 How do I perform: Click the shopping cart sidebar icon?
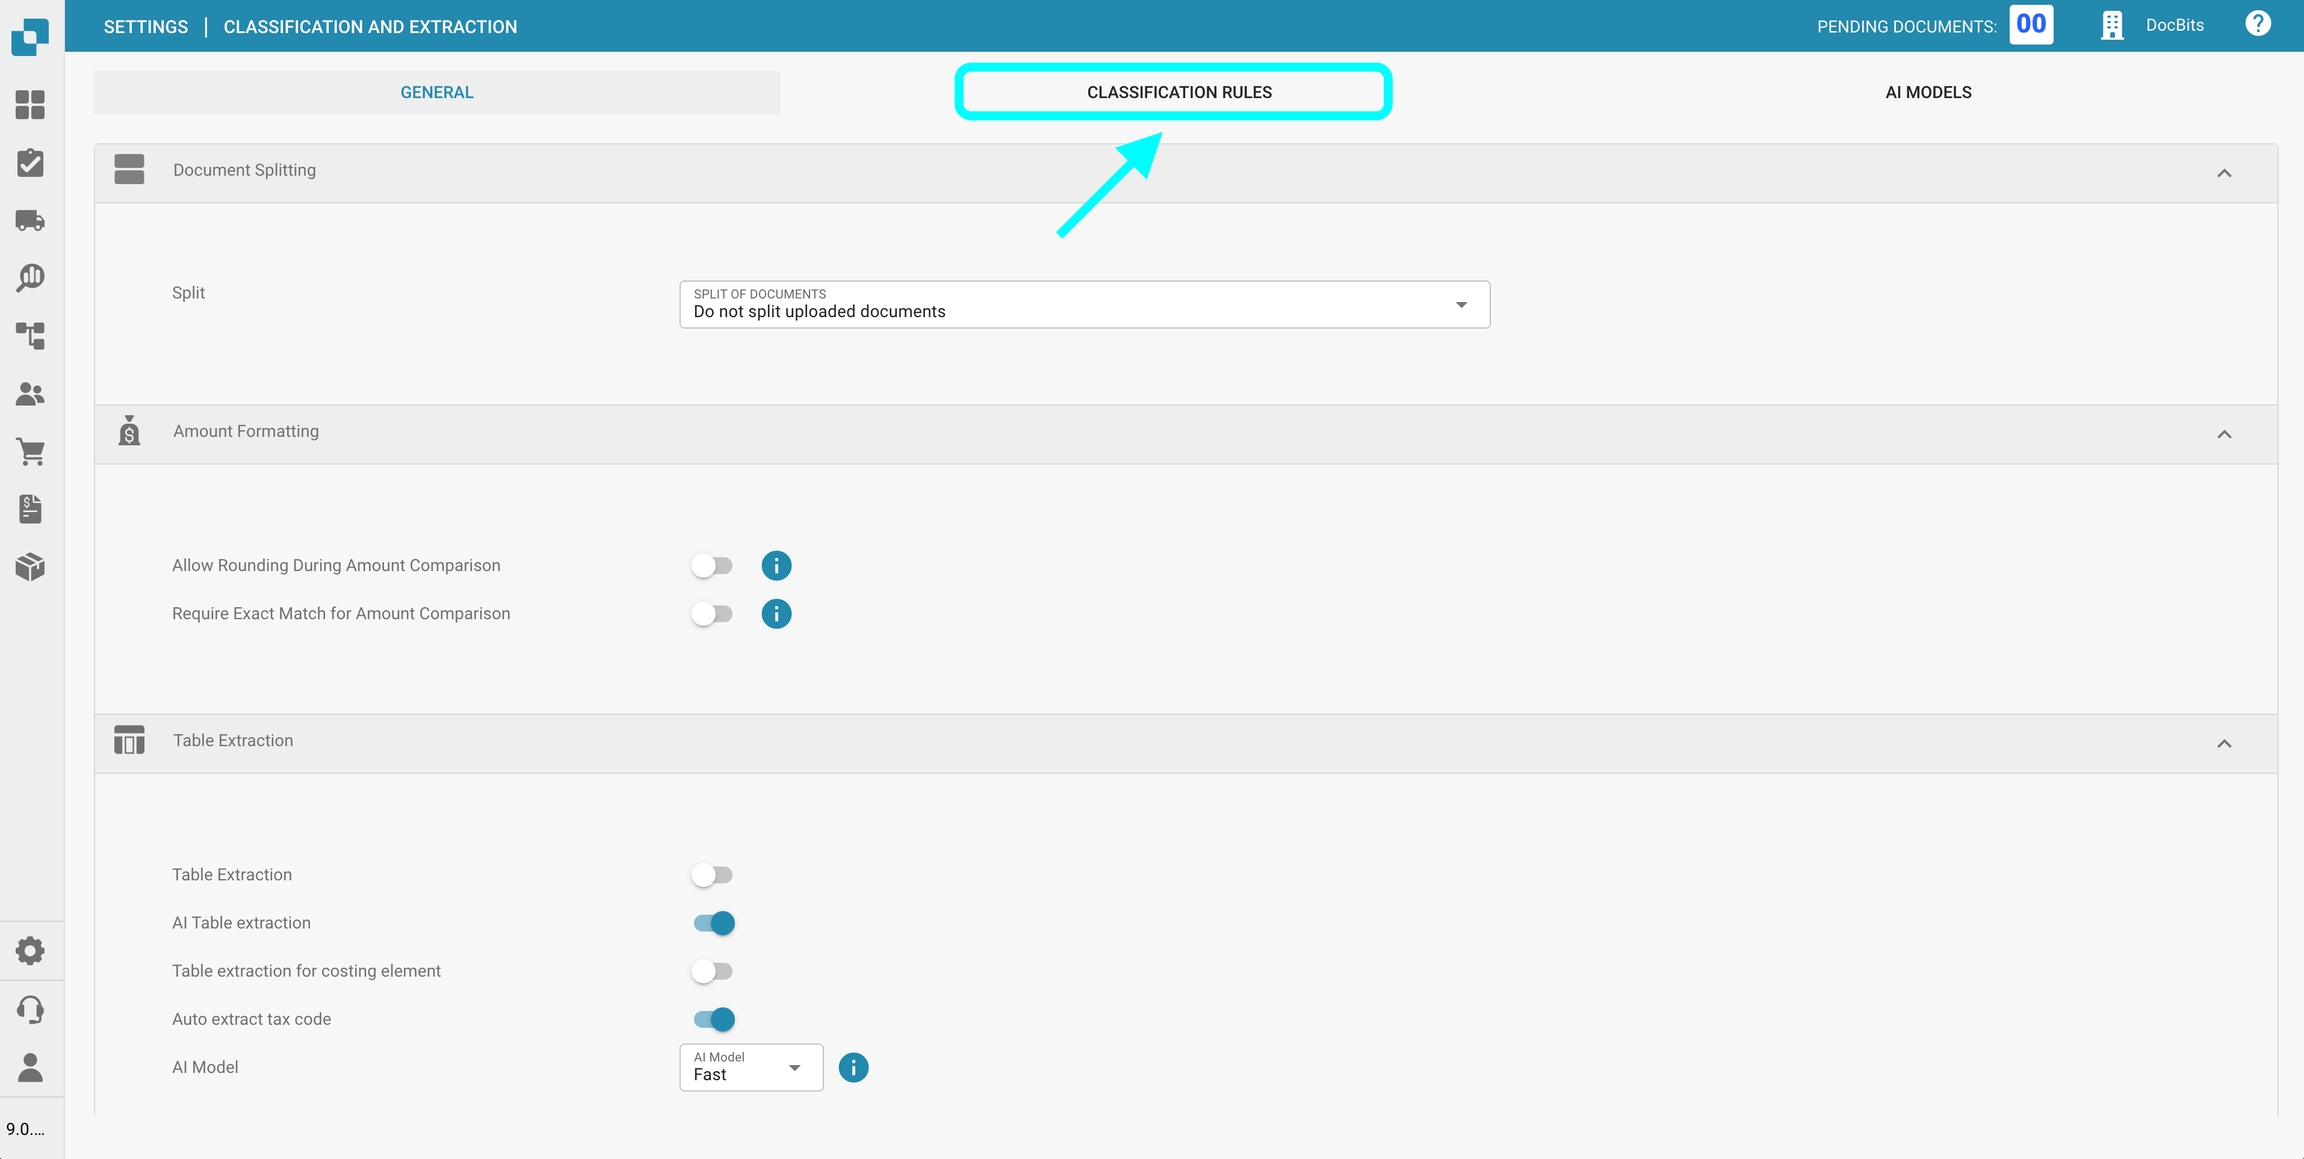pos(30,452)
